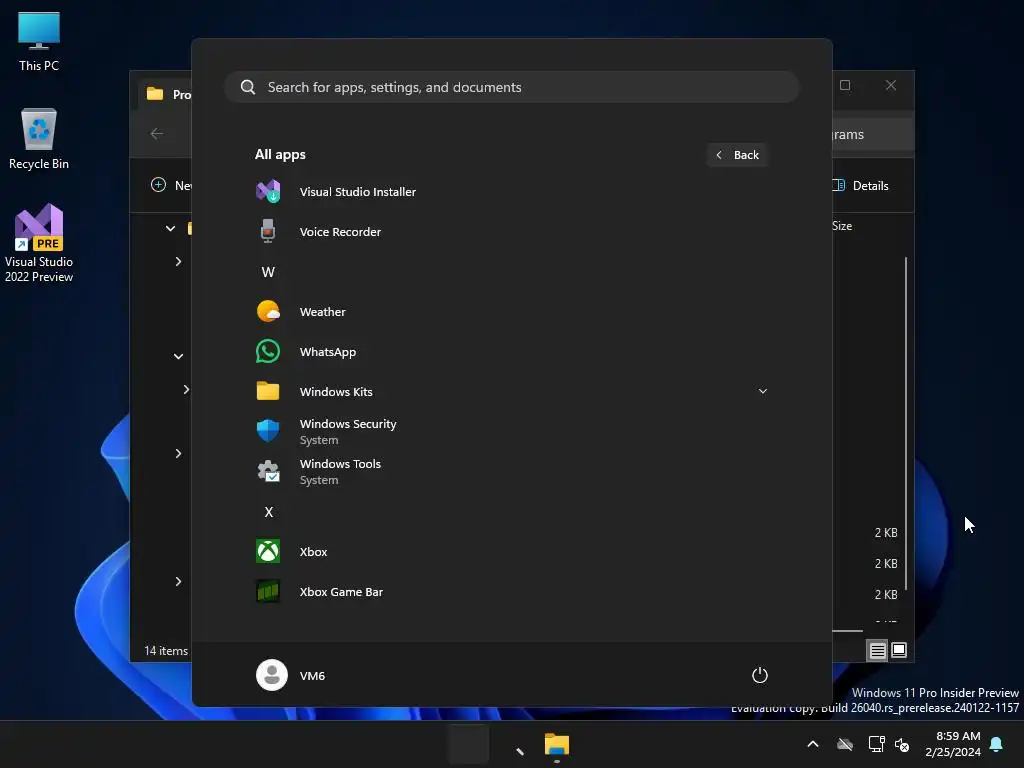Focus the Start menu search box

511,88
